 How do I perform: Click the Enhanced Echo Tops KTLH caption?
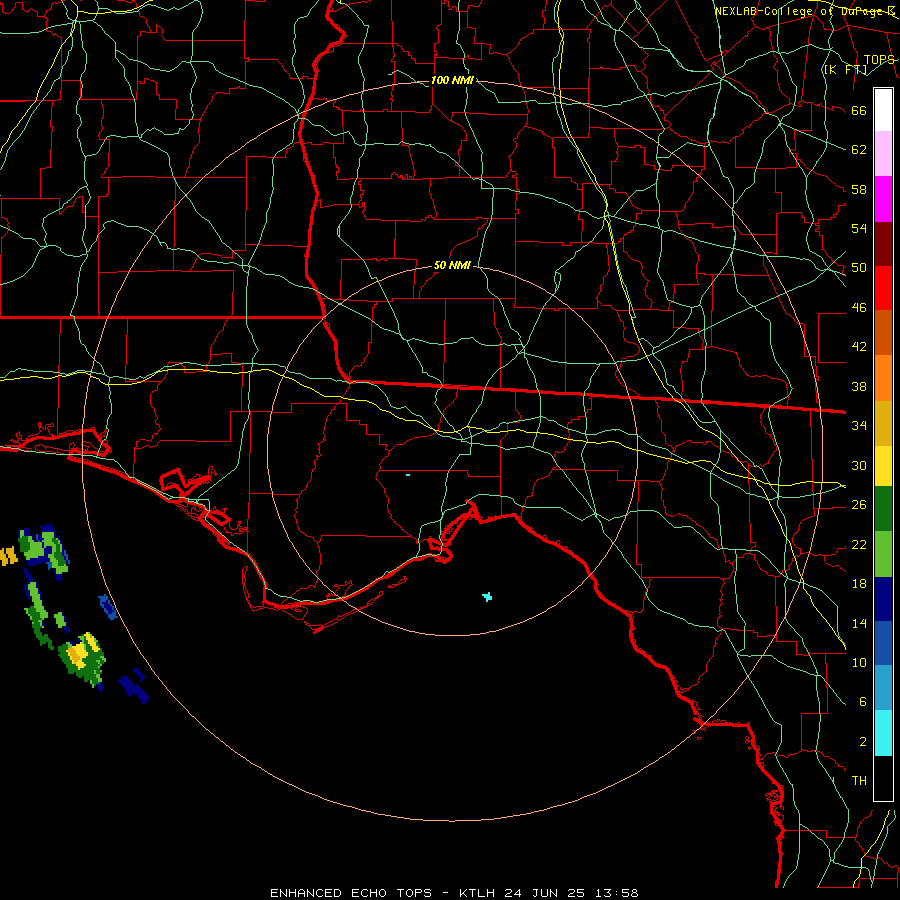pos(454,893)
